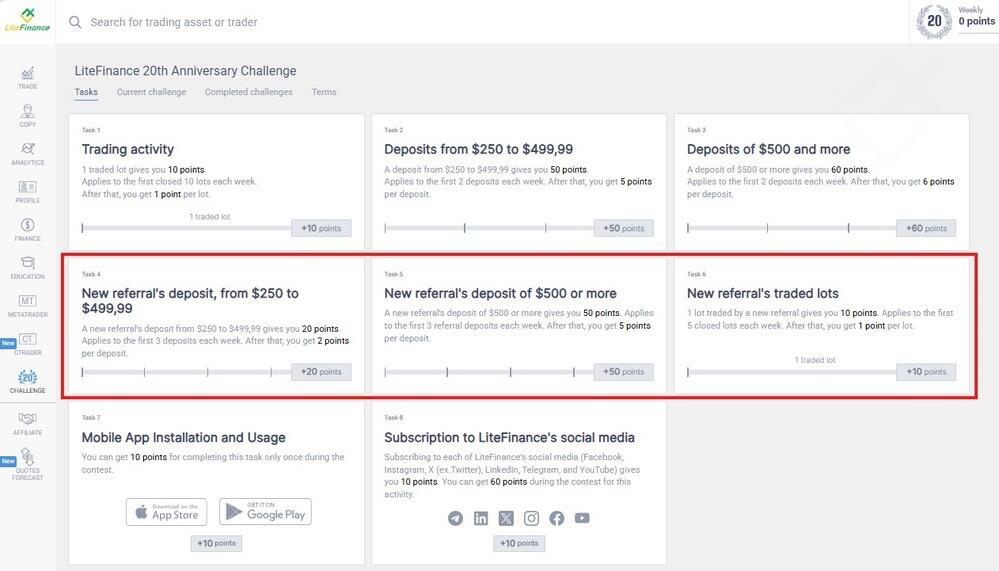This screenshot has height=571, width=999.
Task: Click +10 points in New referral's traded lots card
Action: pos(926,372)
